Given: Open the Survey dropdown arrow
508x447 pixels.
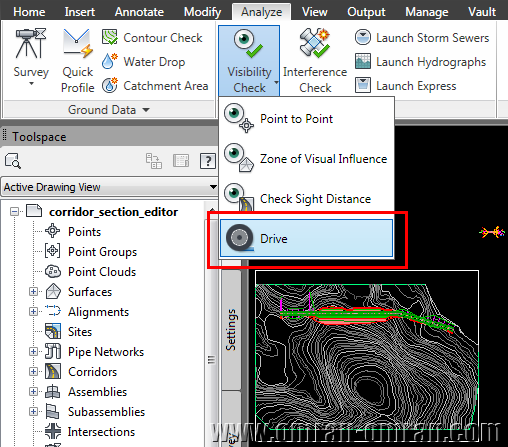Looking at the screenshot, I should click(31, 84).
